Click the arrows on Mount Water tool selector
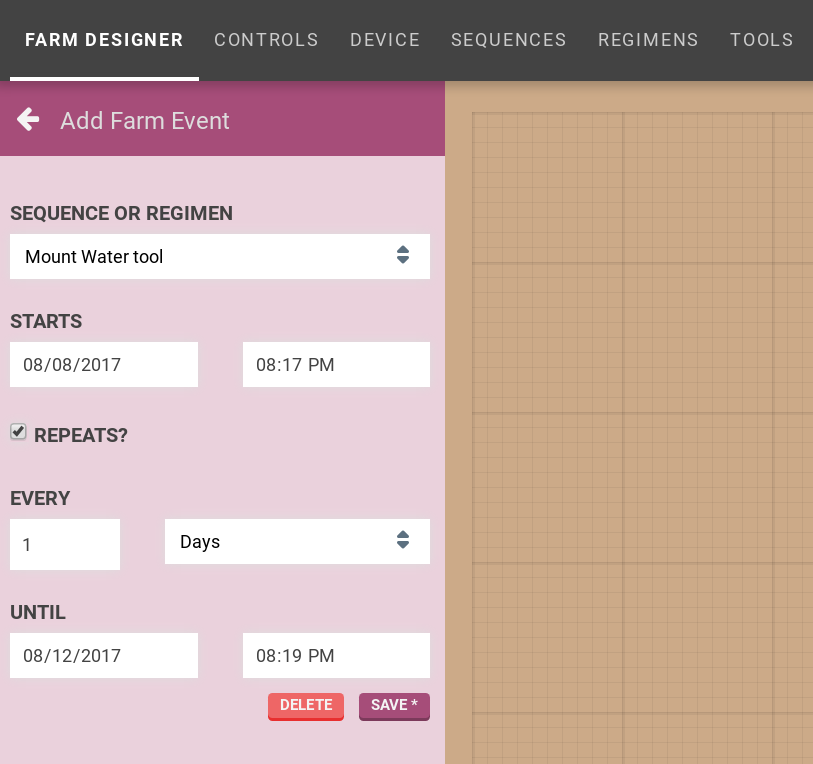 tap(403, 255)
